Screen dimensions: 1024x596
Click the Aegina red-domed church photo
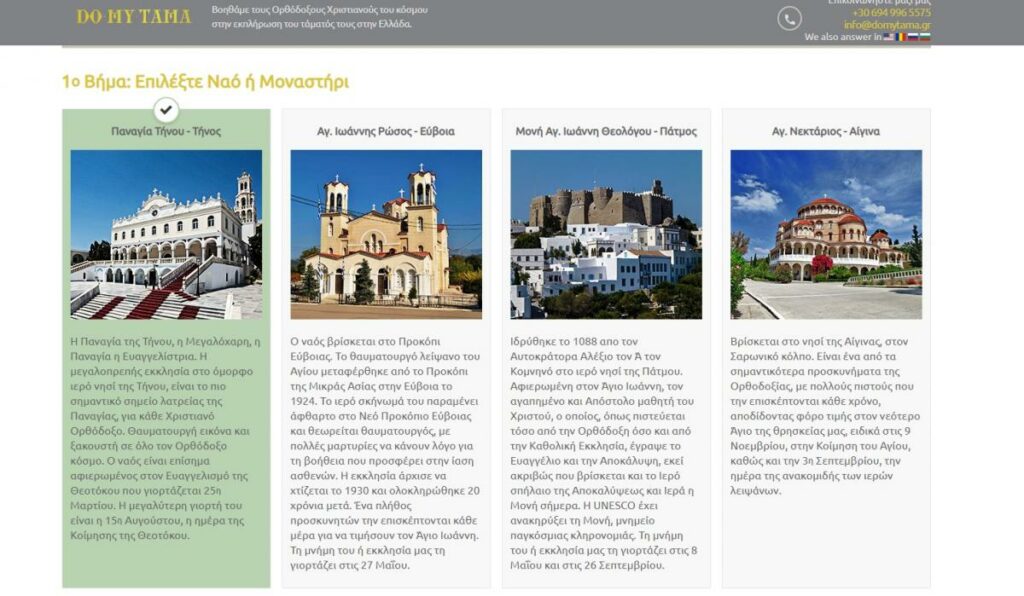tap(826, 234)
